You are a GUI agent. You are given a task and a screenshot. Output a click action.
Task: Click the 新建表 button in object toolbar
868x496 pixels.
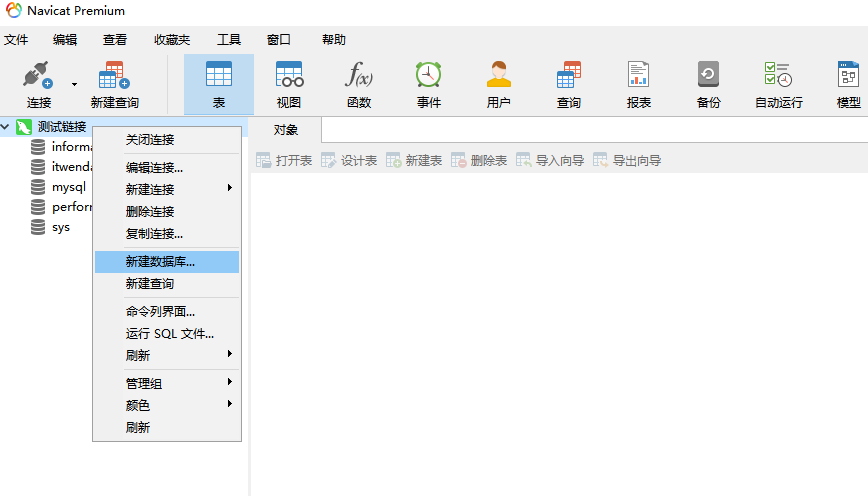414,160
